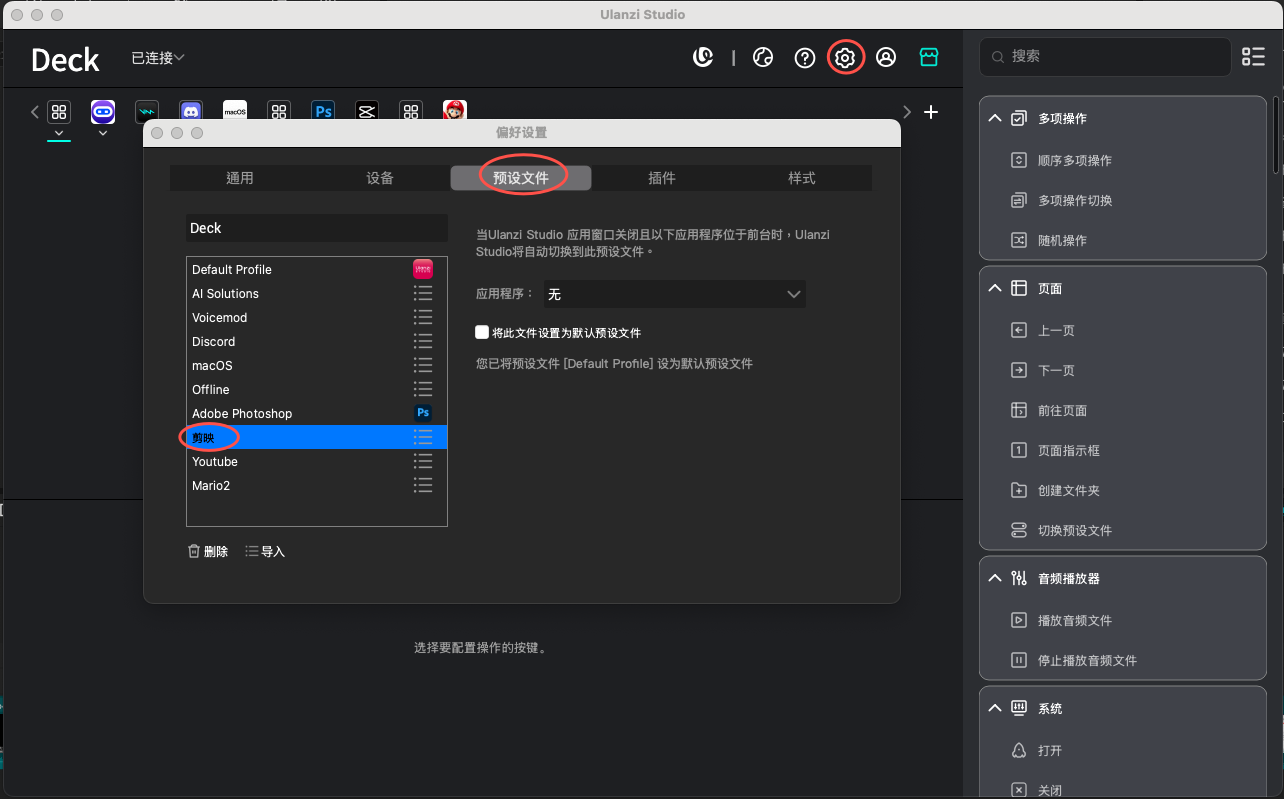1284x799 pixels.
Task: Select the 播放音频文件 action
Action: [x=1074, y=620]
